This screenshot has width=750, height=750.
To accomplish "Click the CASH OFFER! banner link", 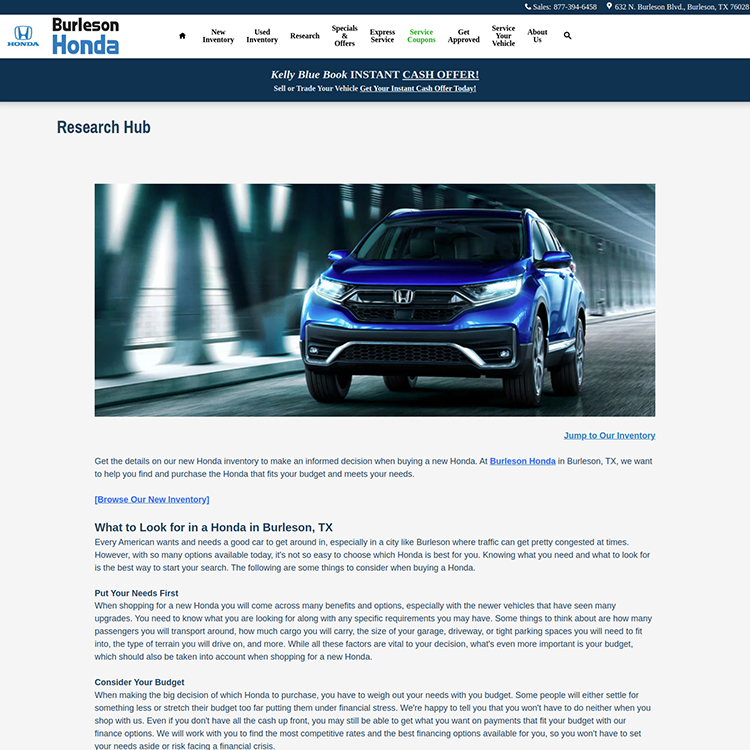I will coord(441,75).
